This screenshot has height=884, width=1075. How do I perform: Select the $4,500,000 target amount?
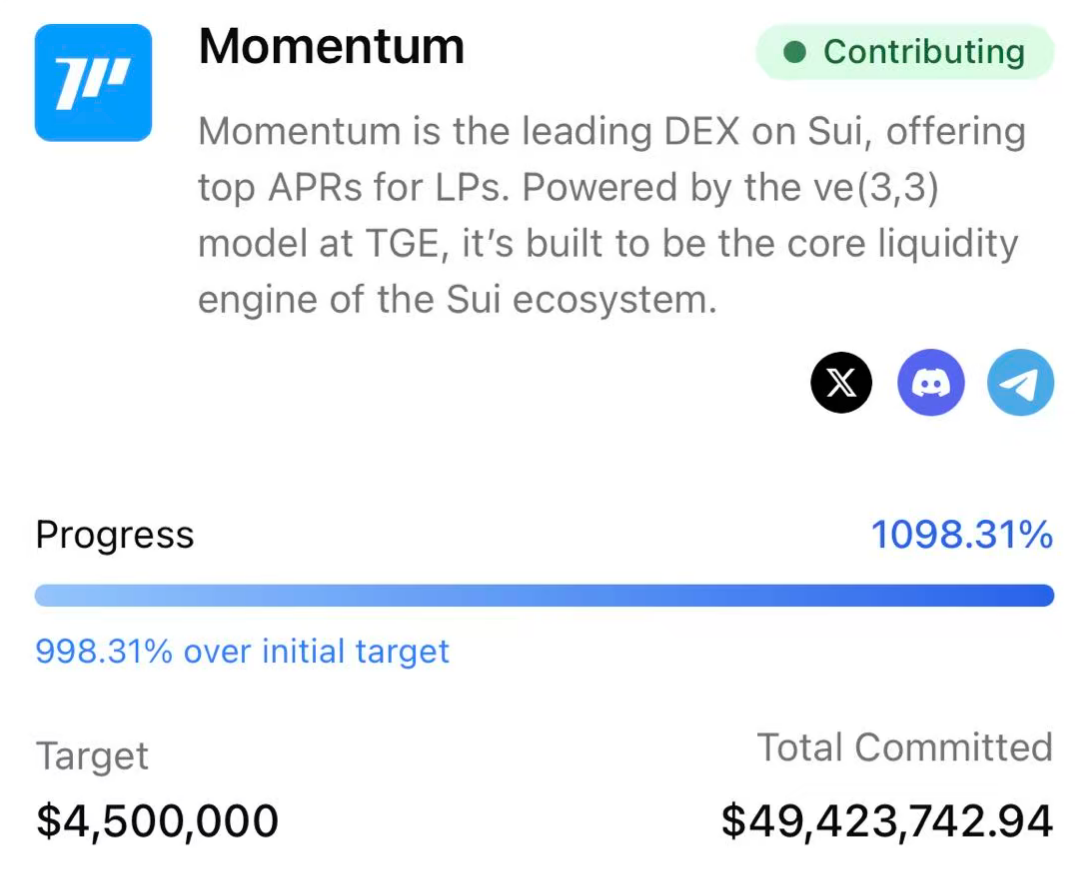click(157, 821)
